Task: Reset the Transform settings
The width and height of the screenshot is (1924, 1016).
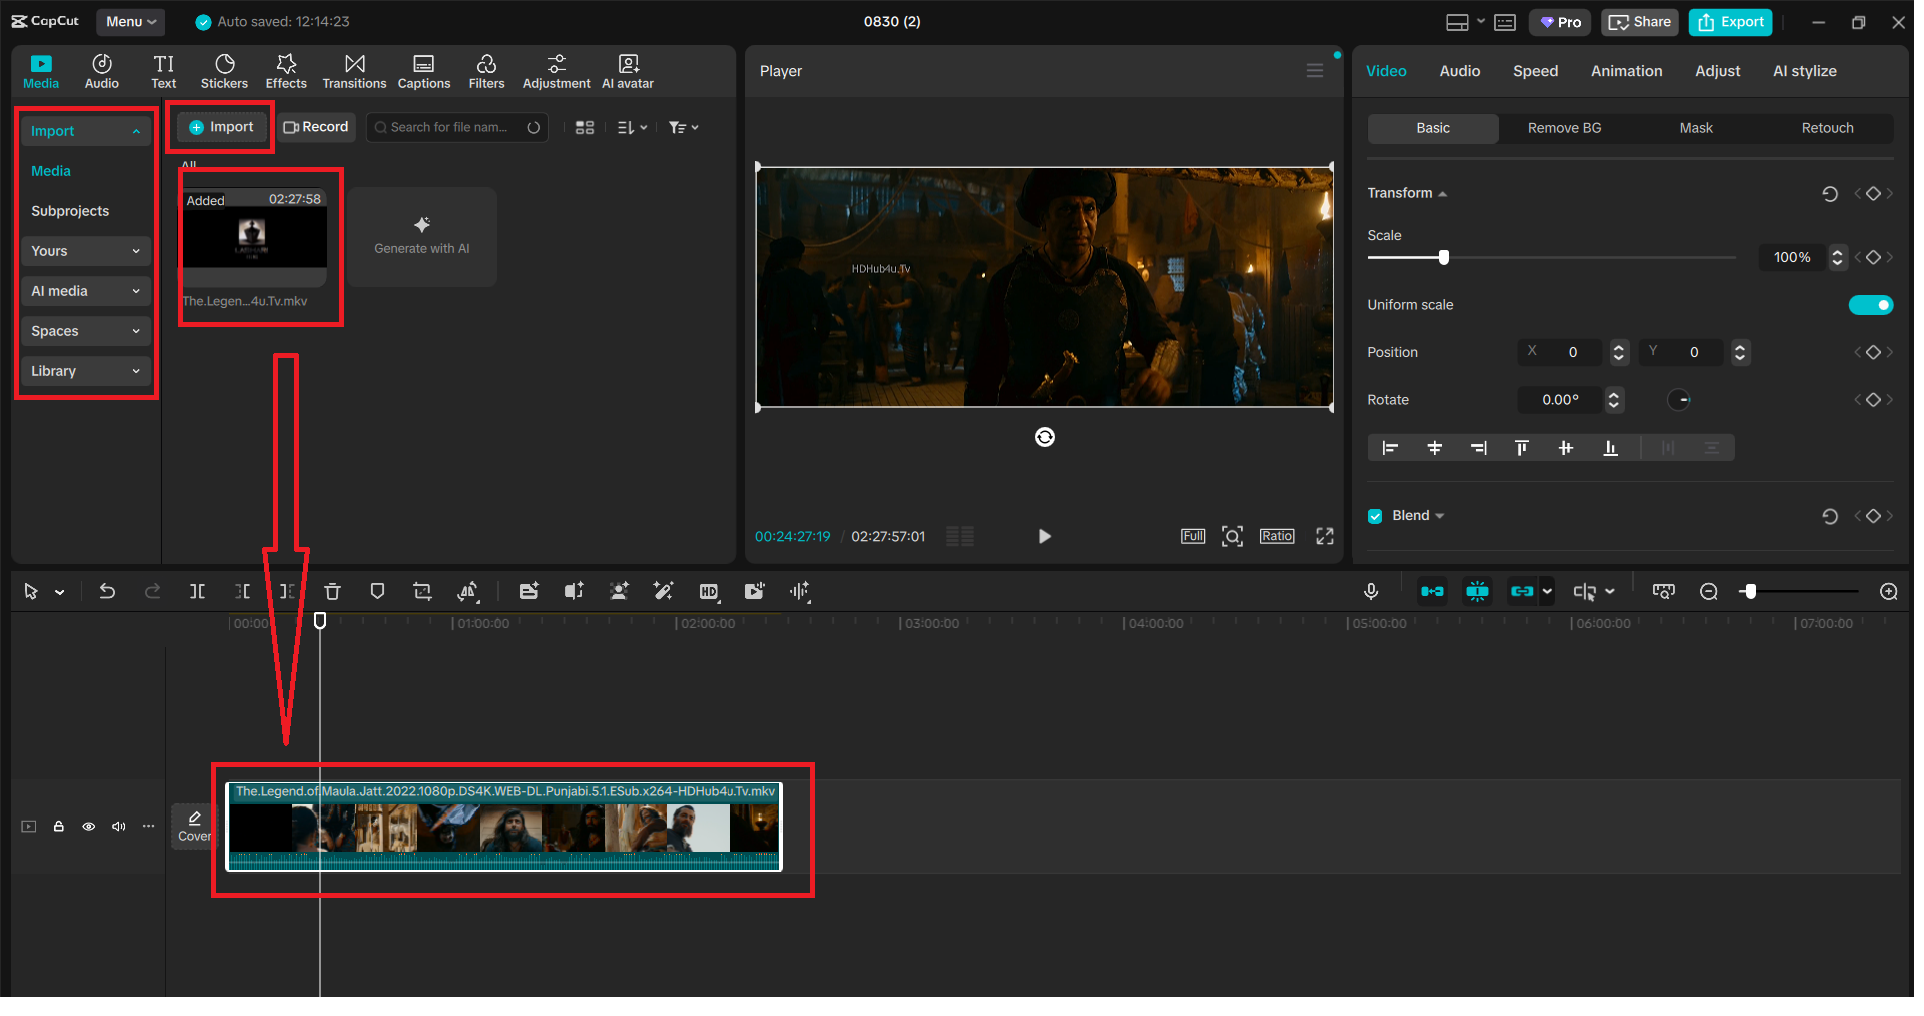Action: (1830, 194)
